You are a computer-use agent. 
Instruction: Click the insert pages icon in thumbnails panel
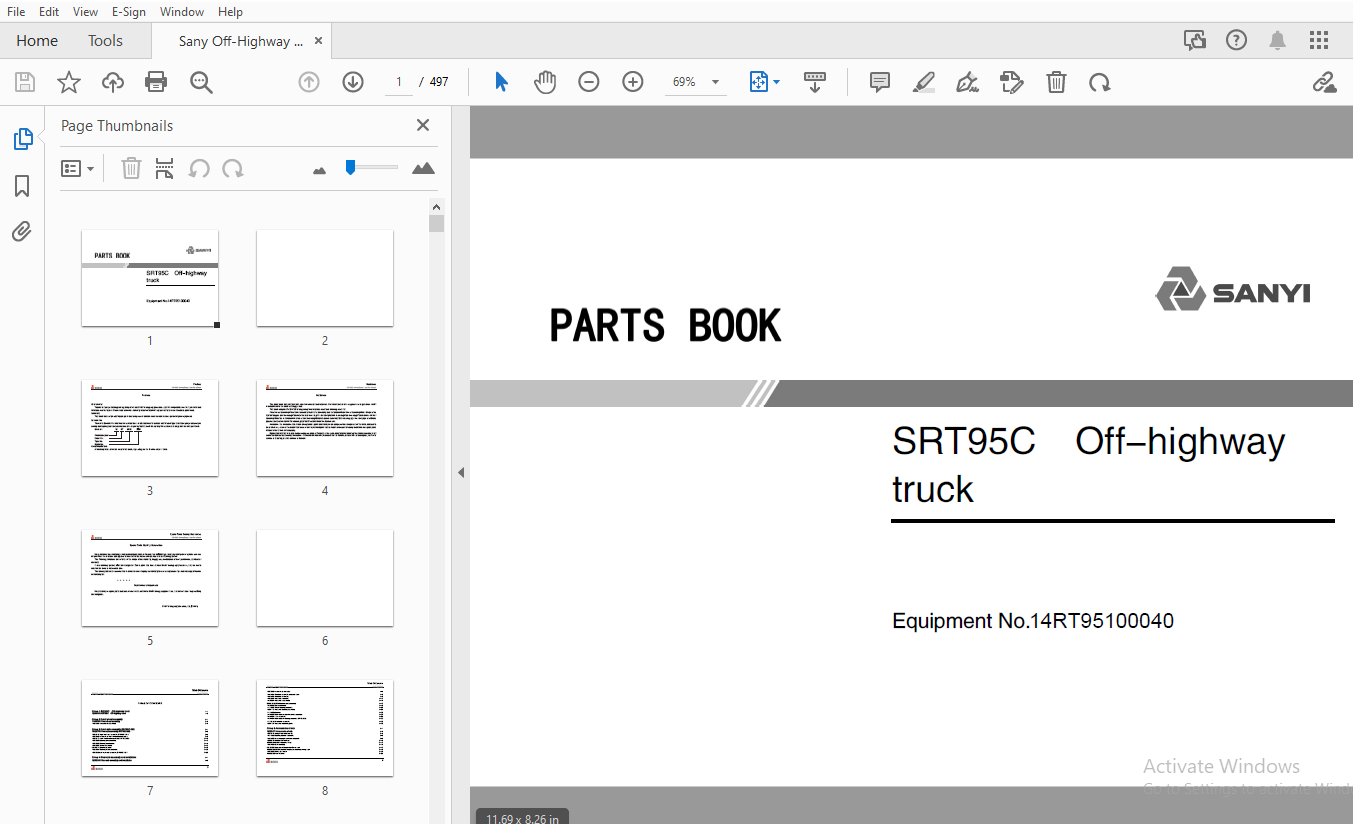coord(165,168)
